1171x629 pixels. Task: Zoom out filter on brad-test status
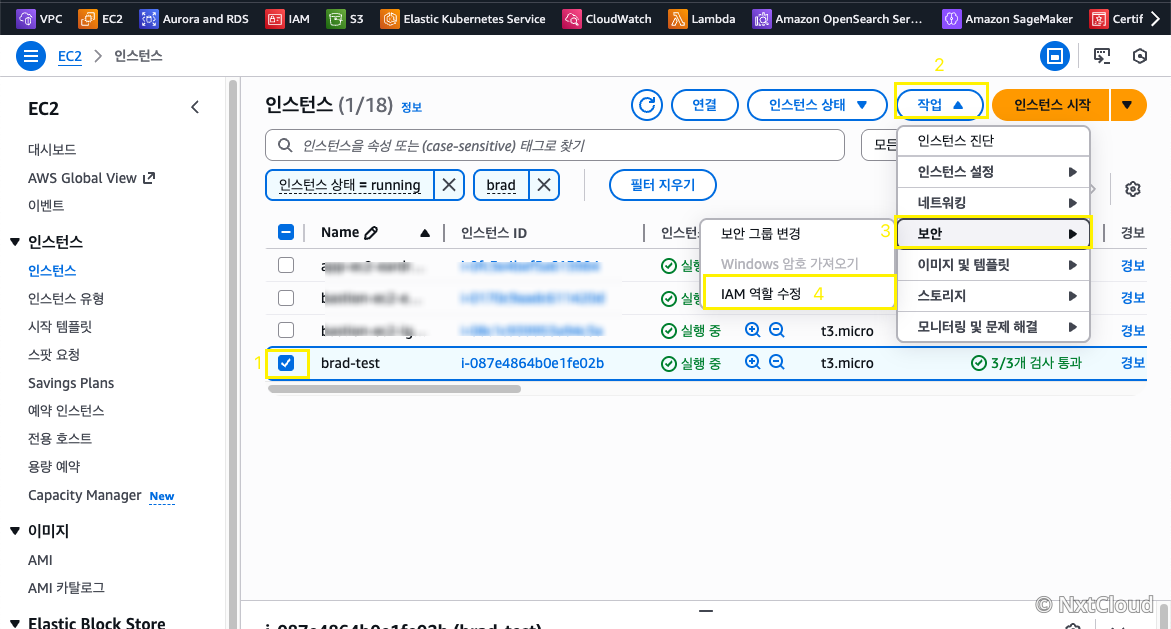coord(777,362)
